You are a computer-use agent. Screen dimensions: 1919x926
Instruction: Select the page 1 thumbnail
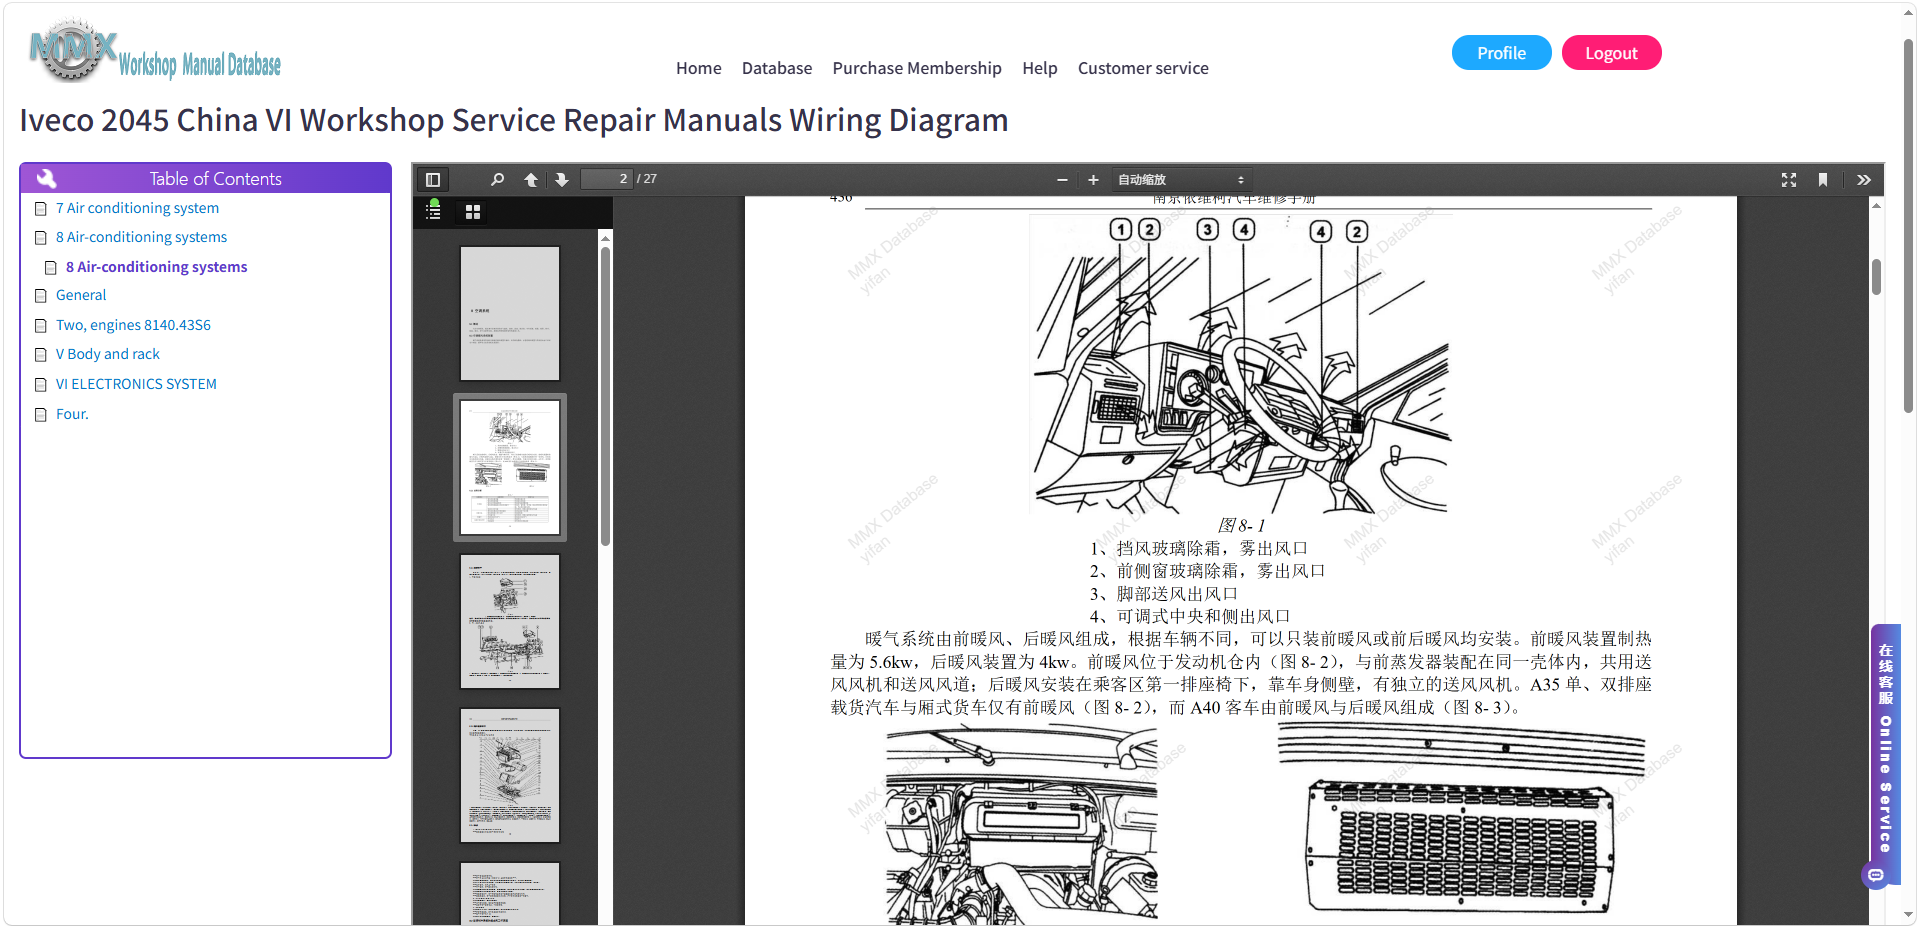click(x=510, y=314)
